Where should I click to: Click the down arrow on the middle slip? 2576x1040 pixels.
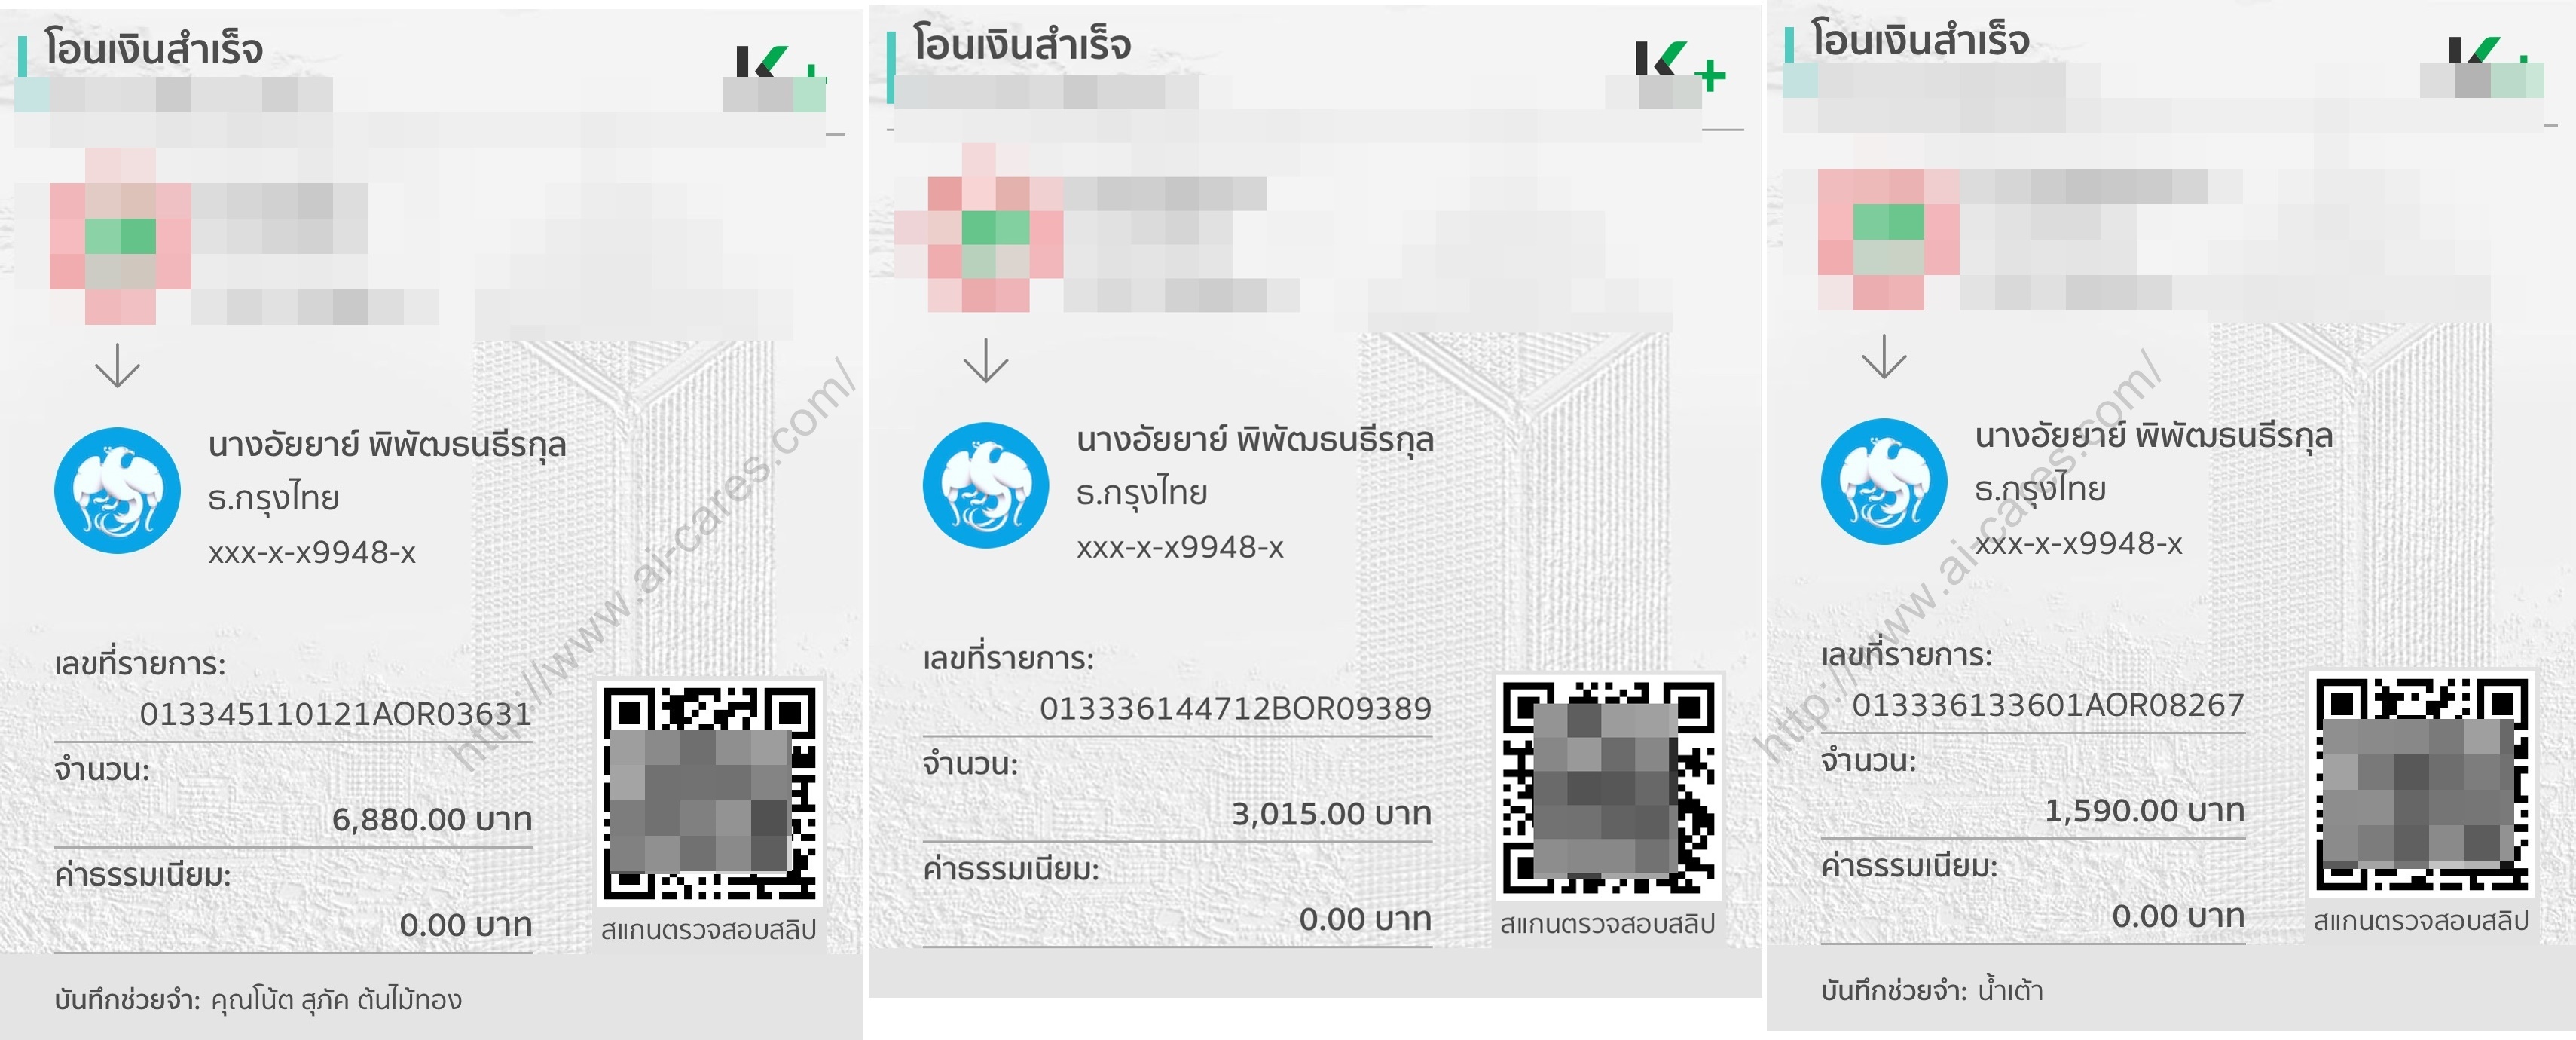tap(985, 360)
